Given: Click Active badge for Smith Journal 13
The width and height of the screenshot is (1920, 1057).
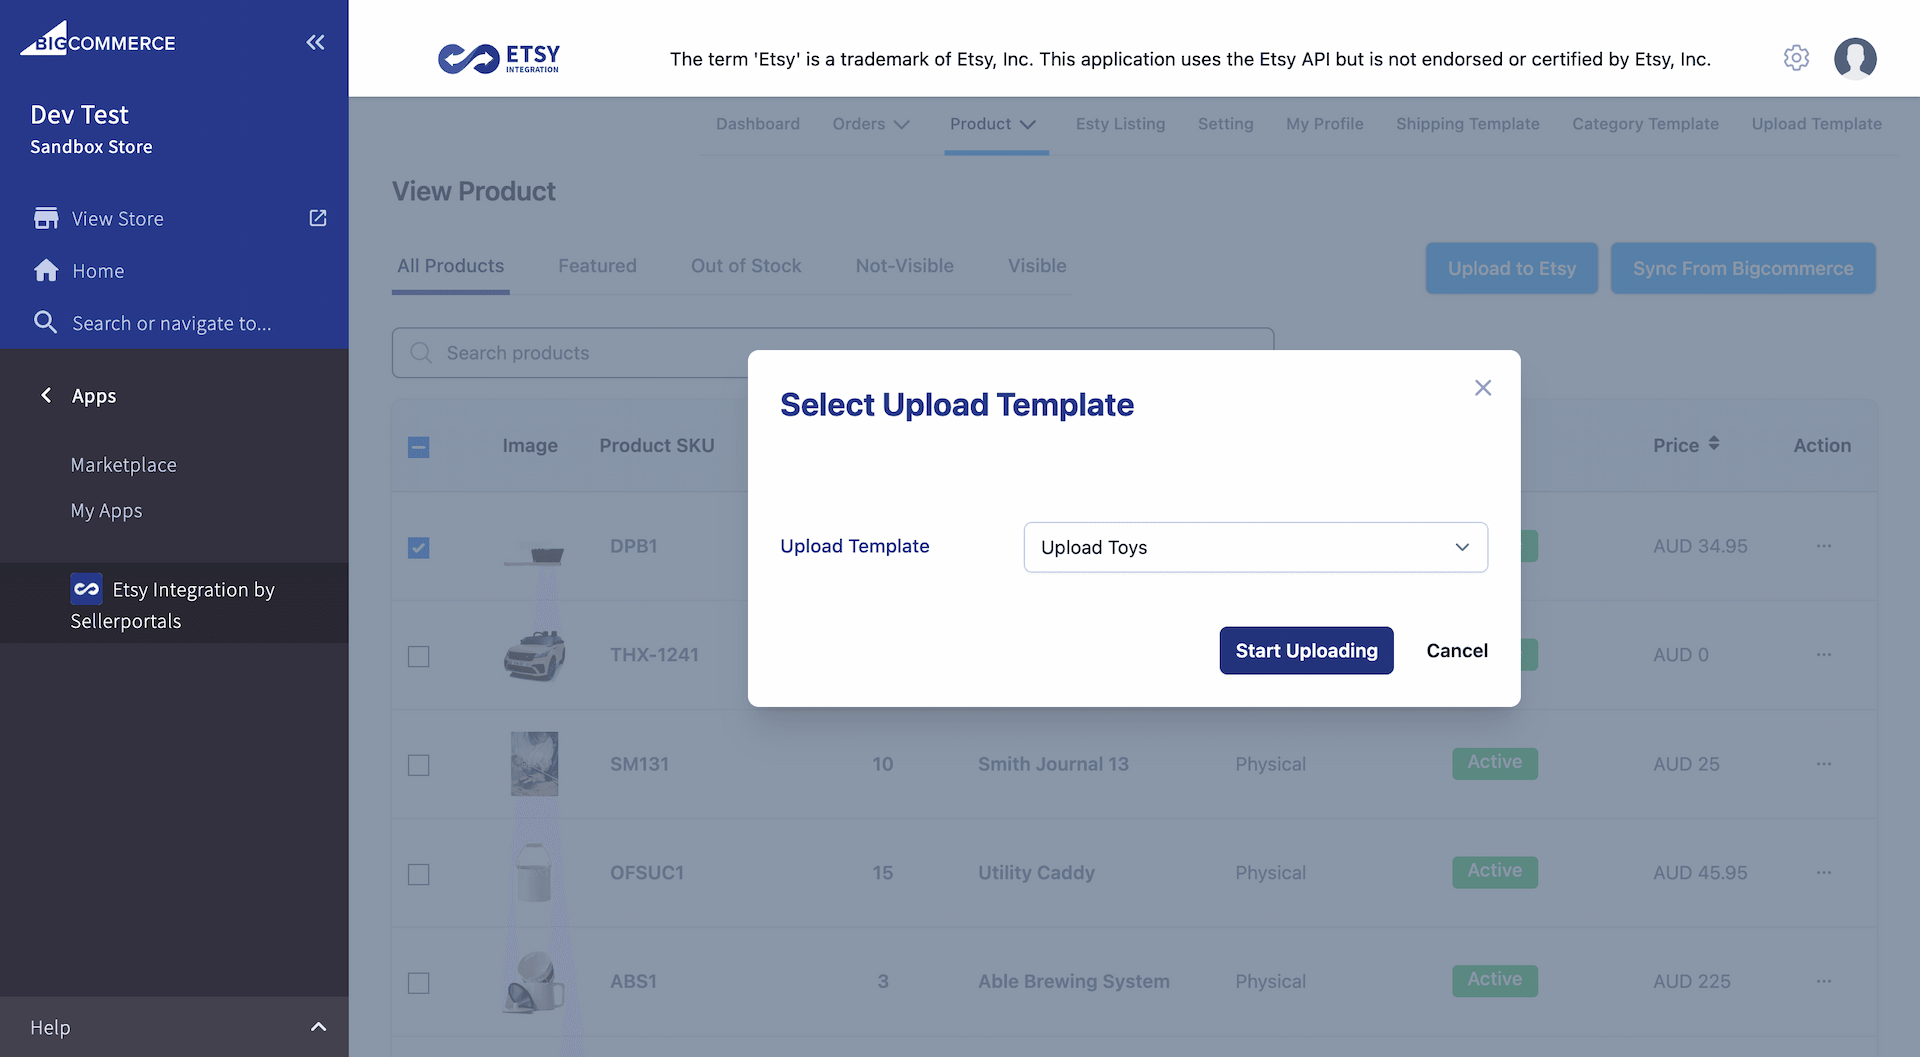Looking at the screenshot, I should [1495, 763].
